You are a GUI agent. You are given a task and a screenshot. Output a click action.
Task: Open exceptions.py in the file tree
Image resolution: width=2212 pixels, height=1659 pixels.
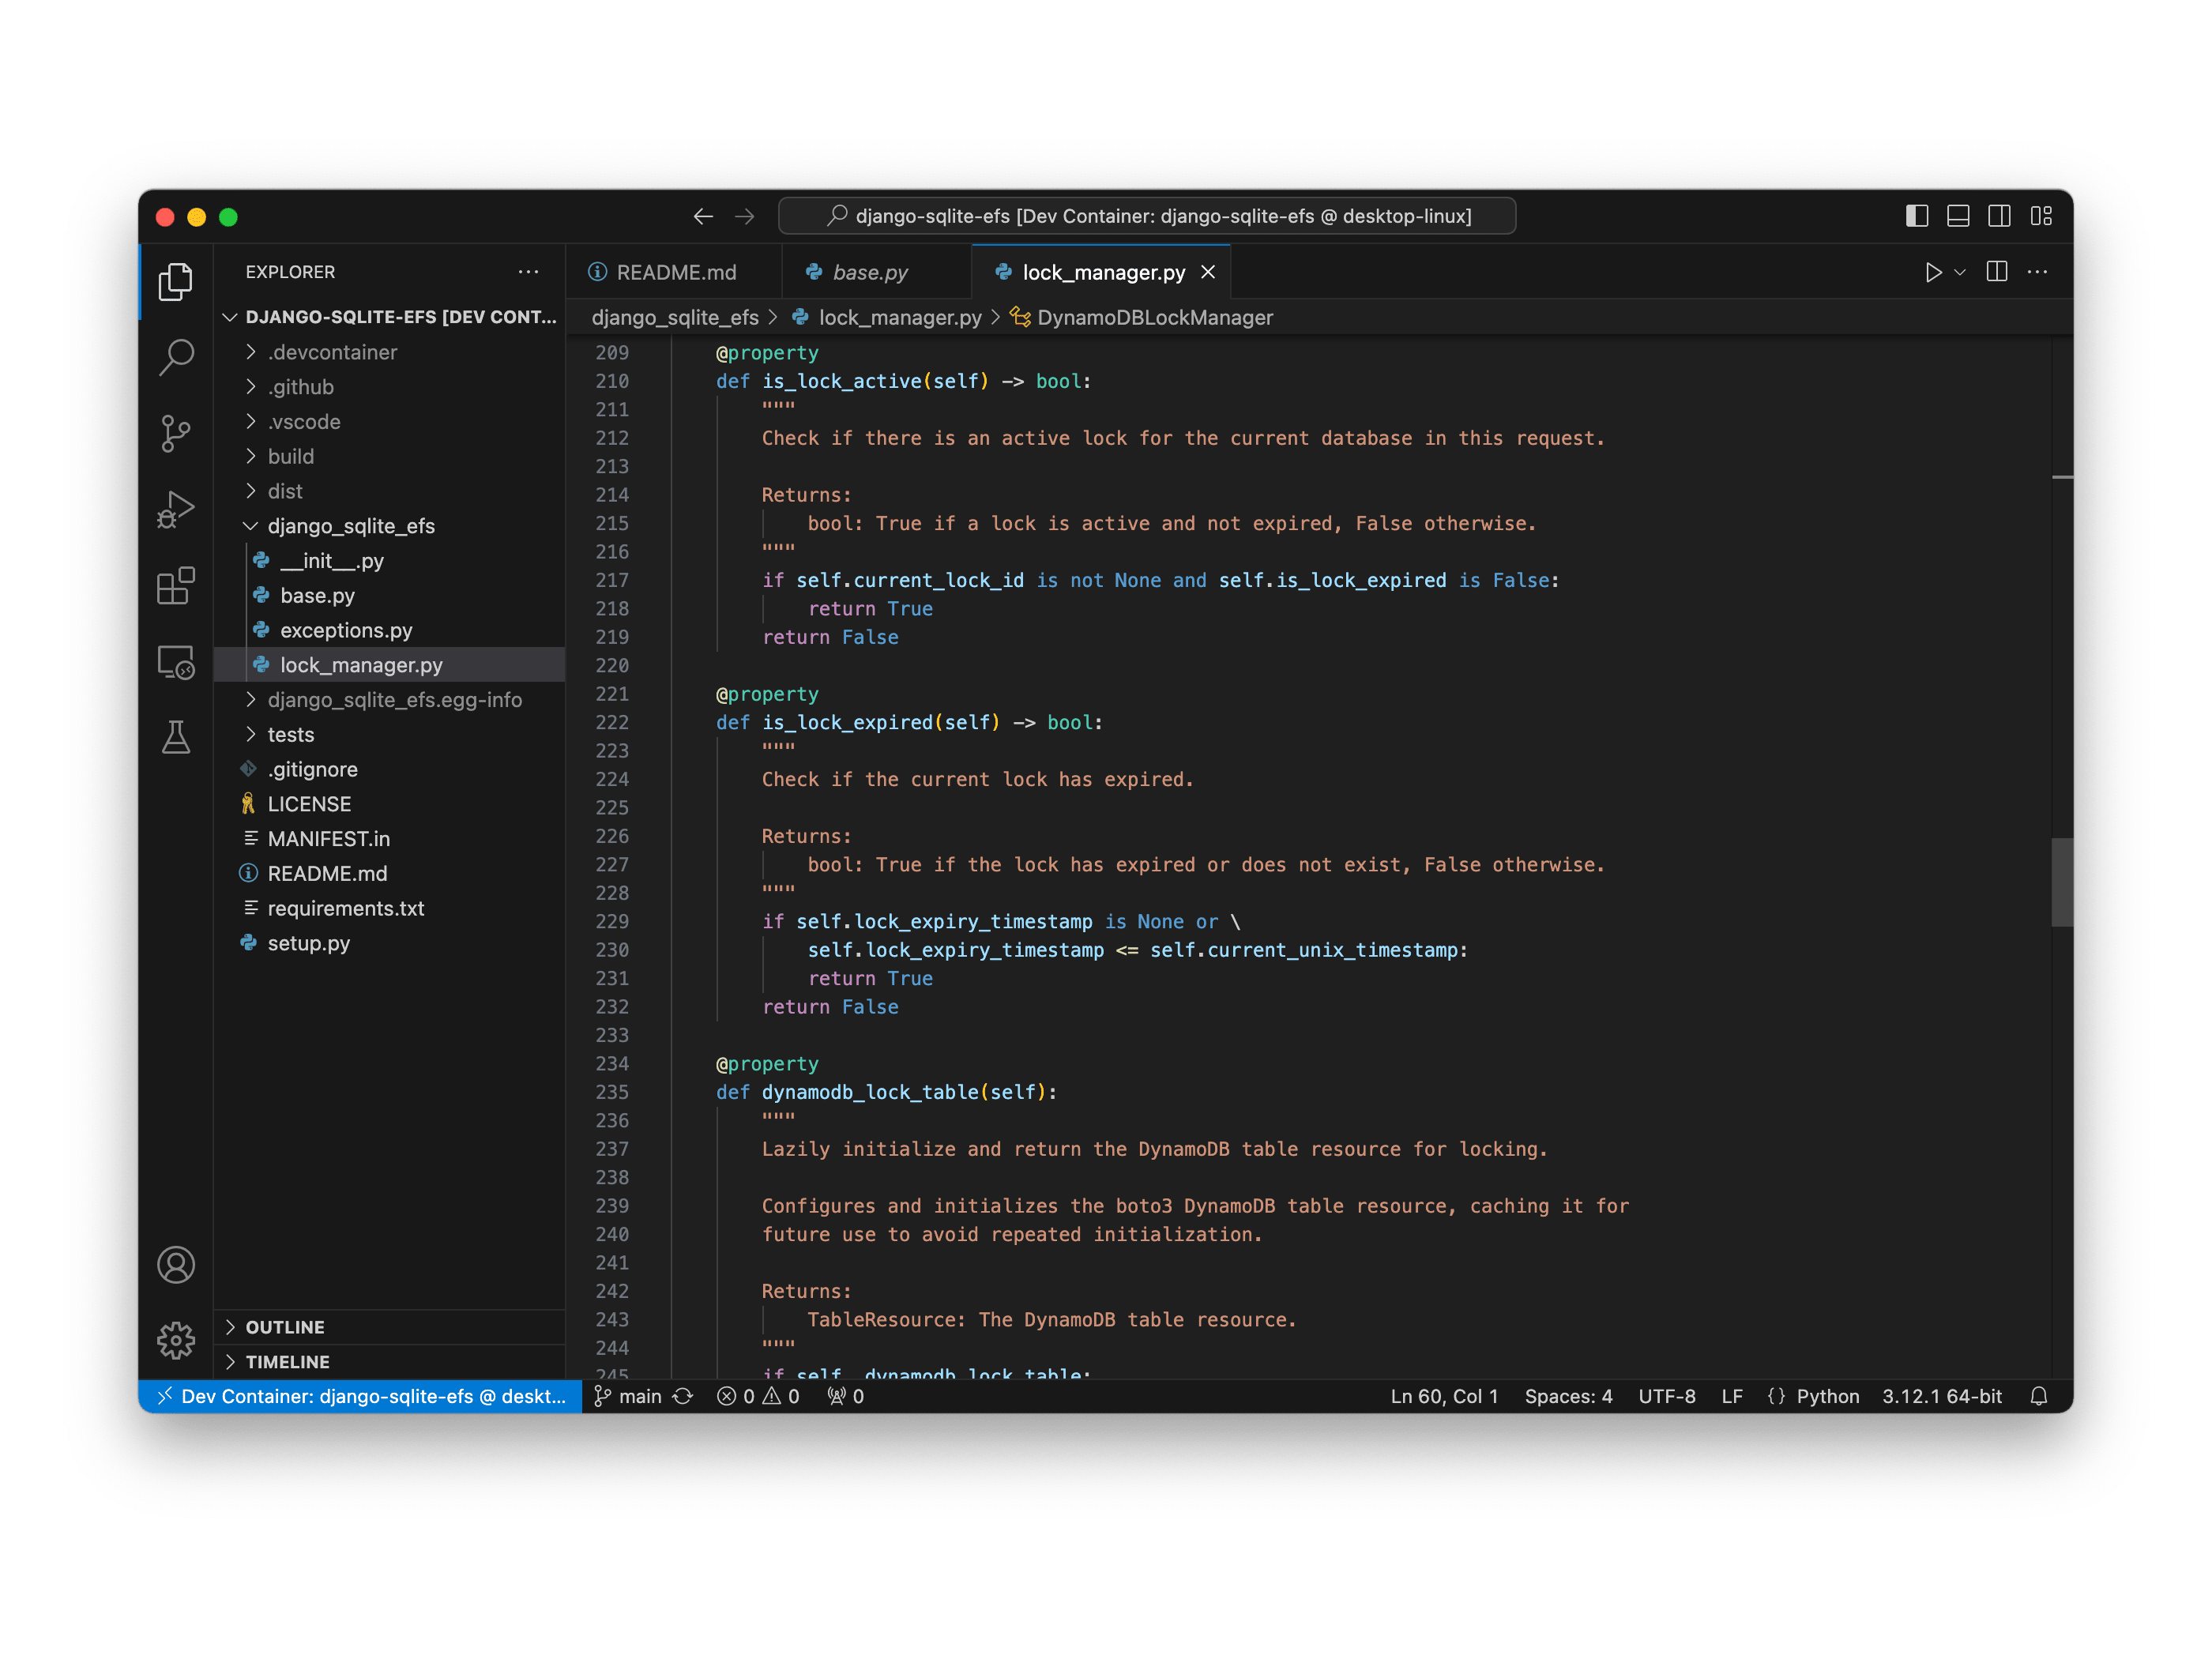click(x=390, y=630)
